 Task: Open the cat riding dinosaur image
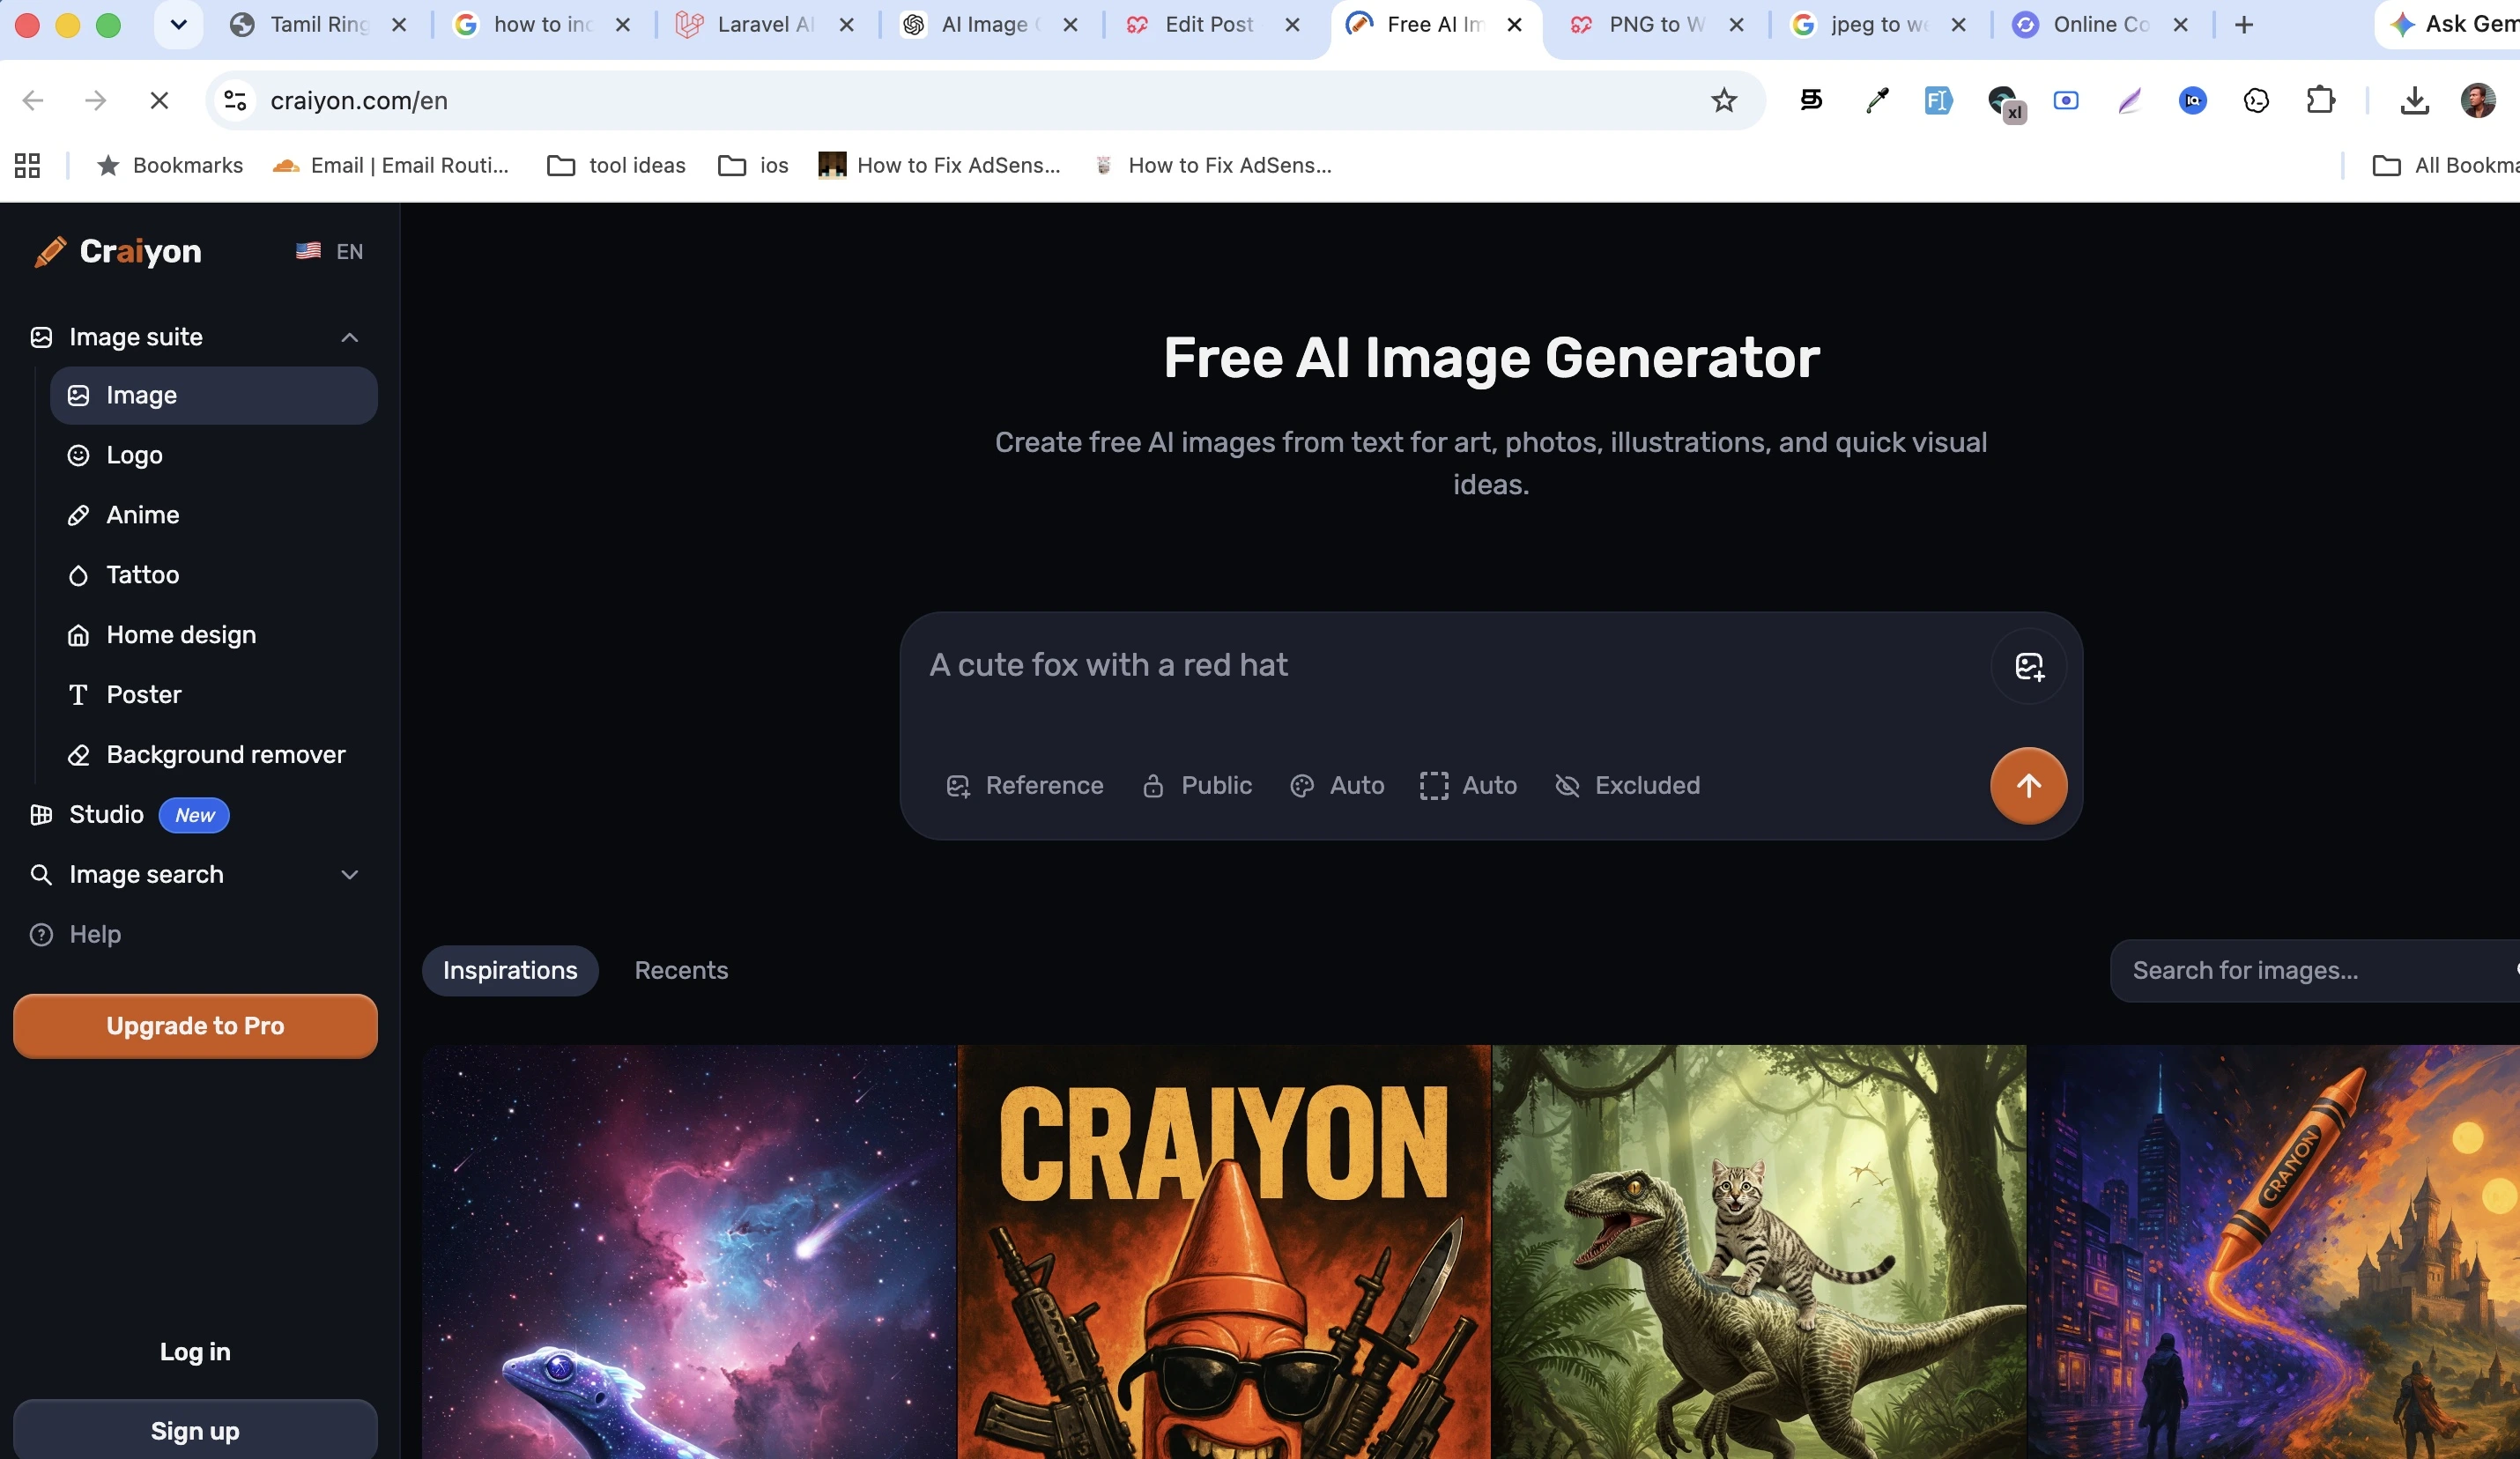[1759, 1252]
